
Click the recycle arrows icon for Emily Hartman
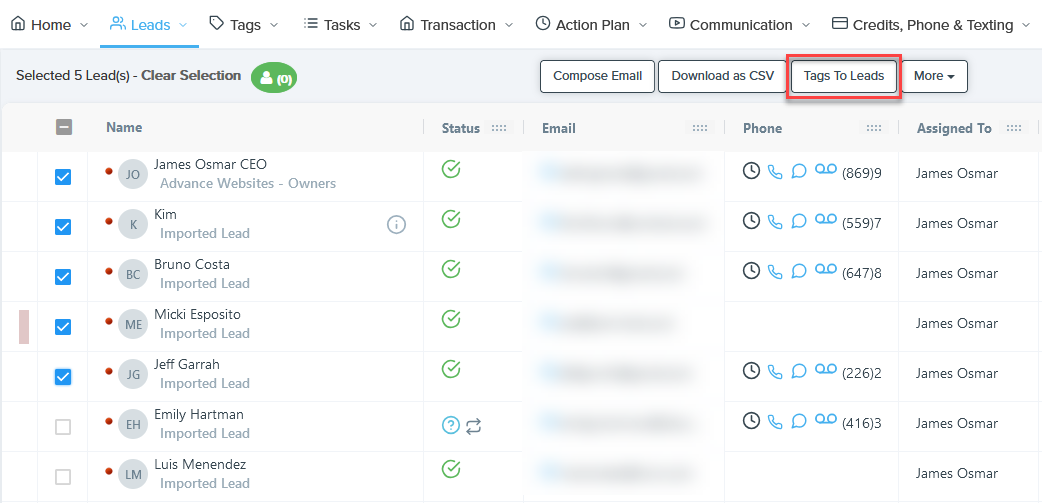pos(474,426)
